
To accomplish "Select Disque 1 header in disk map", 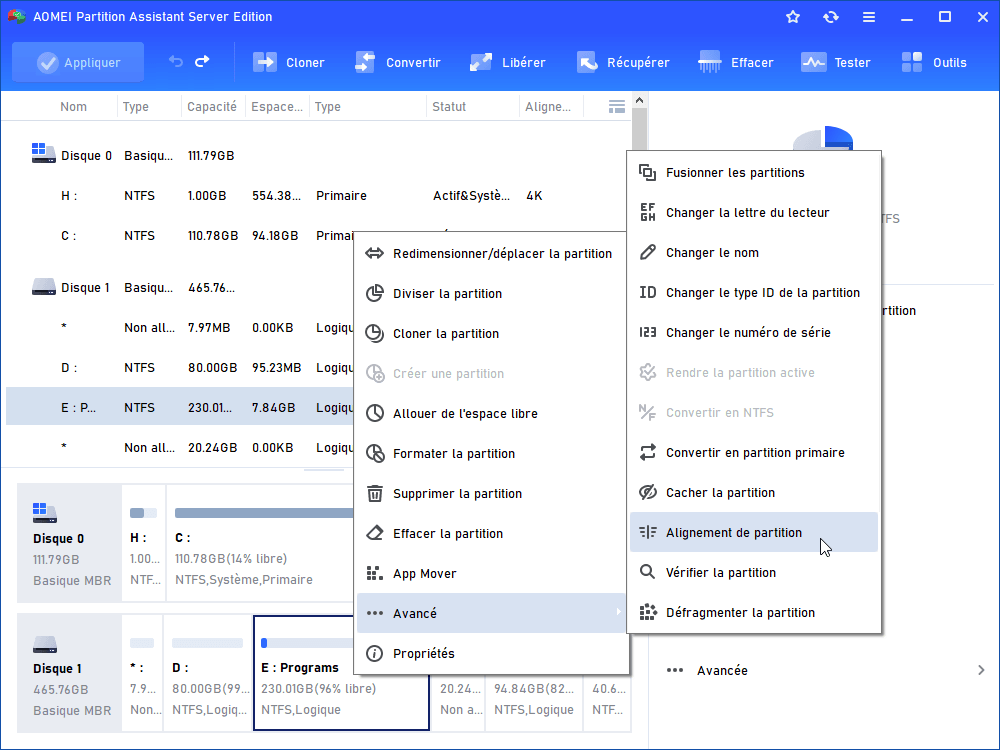I will [x=69, y=673].
